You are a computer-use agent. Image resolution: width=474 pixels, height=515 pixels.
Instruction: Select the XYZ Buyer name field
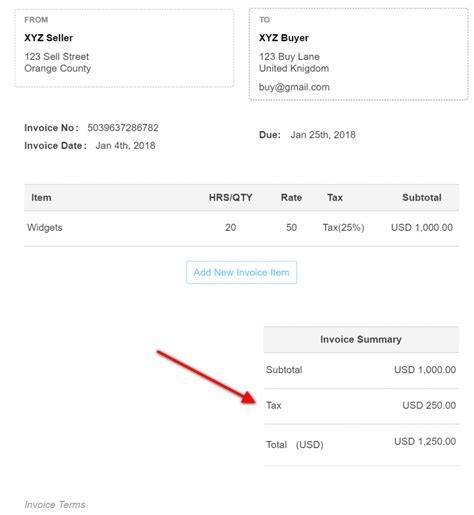284,38
